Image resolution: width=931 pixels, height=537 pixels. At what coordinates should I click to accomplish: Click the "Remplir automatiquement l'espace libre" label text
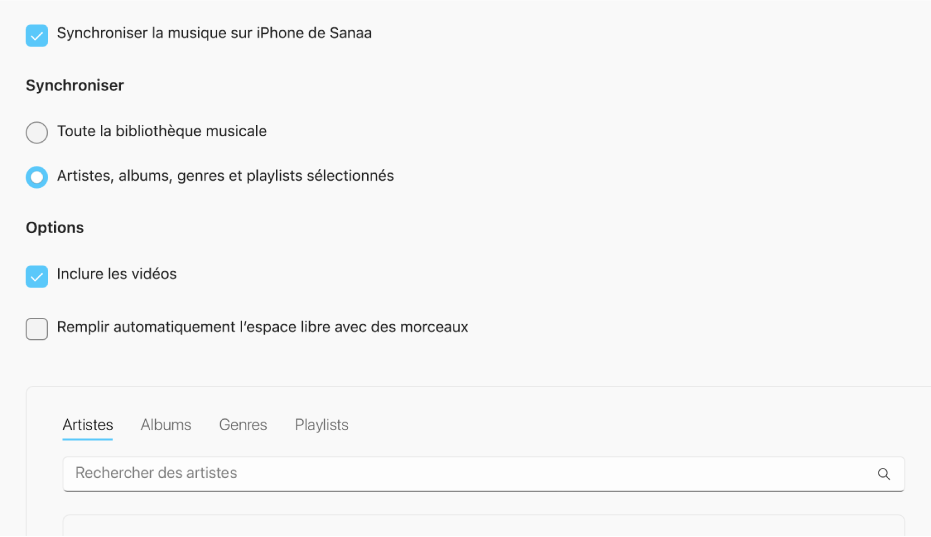pos(263,327)
